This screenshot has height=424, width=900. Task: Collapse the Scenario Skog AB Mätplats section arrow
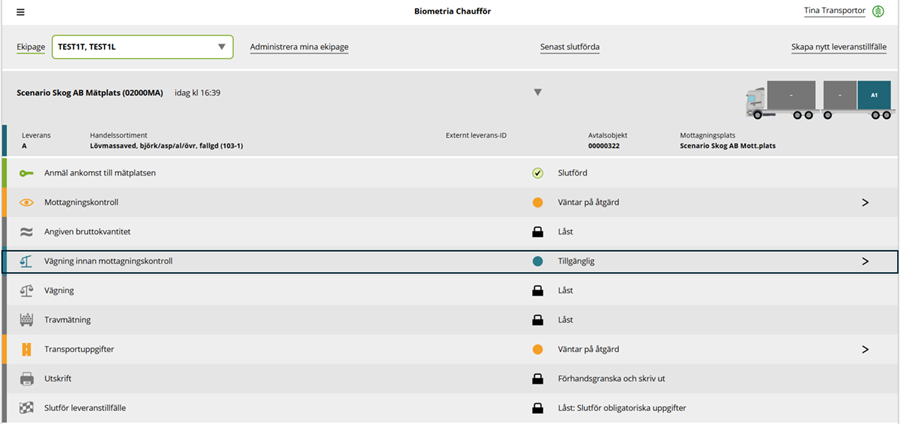tap(538, 92)
